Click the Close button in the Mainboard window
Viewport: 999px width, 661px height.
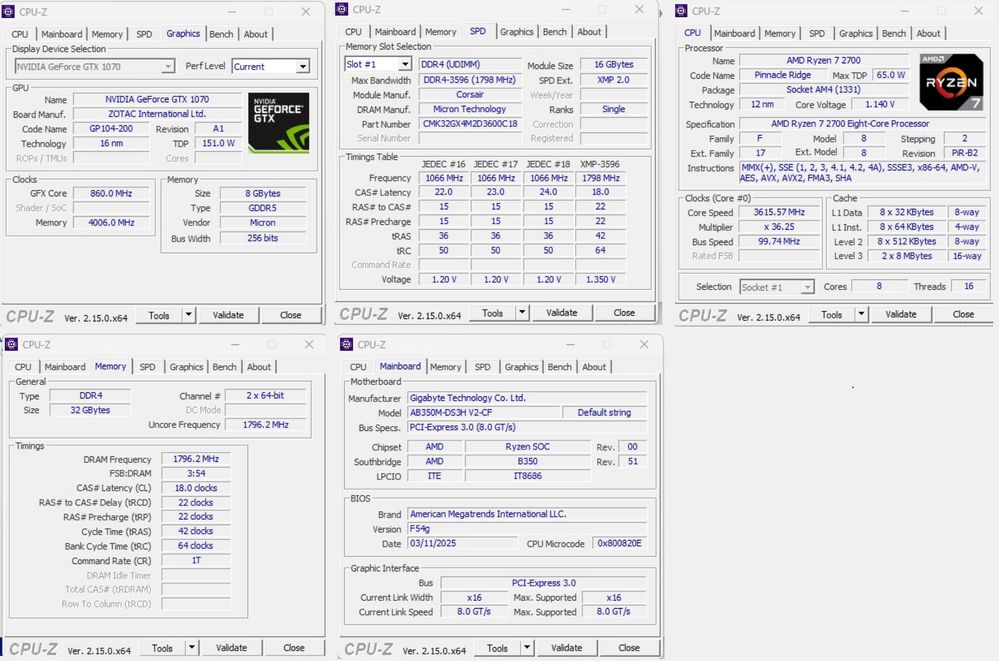click(629, 648)
